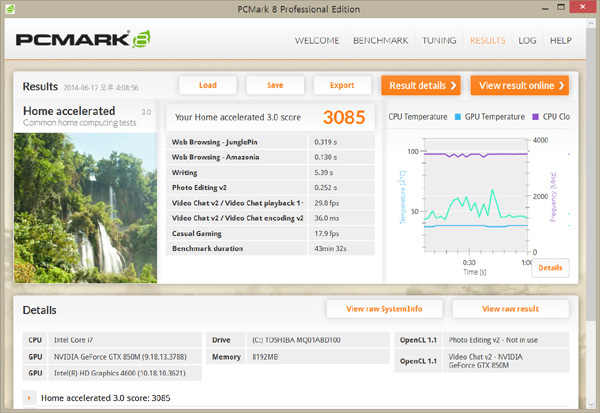Viewport: 600px width, 413px height.
Task: Click the 0.319 s value
Action: (x=326, y=142)
